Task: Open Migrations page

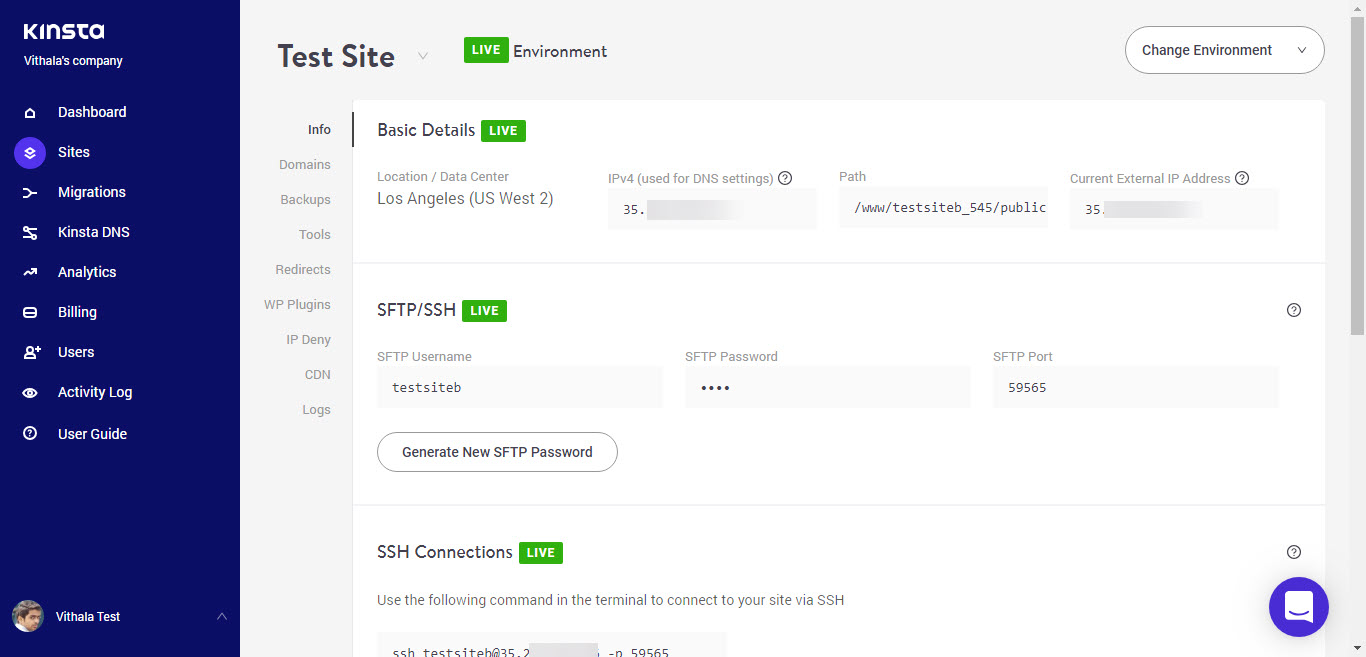Action: [92, 193]
